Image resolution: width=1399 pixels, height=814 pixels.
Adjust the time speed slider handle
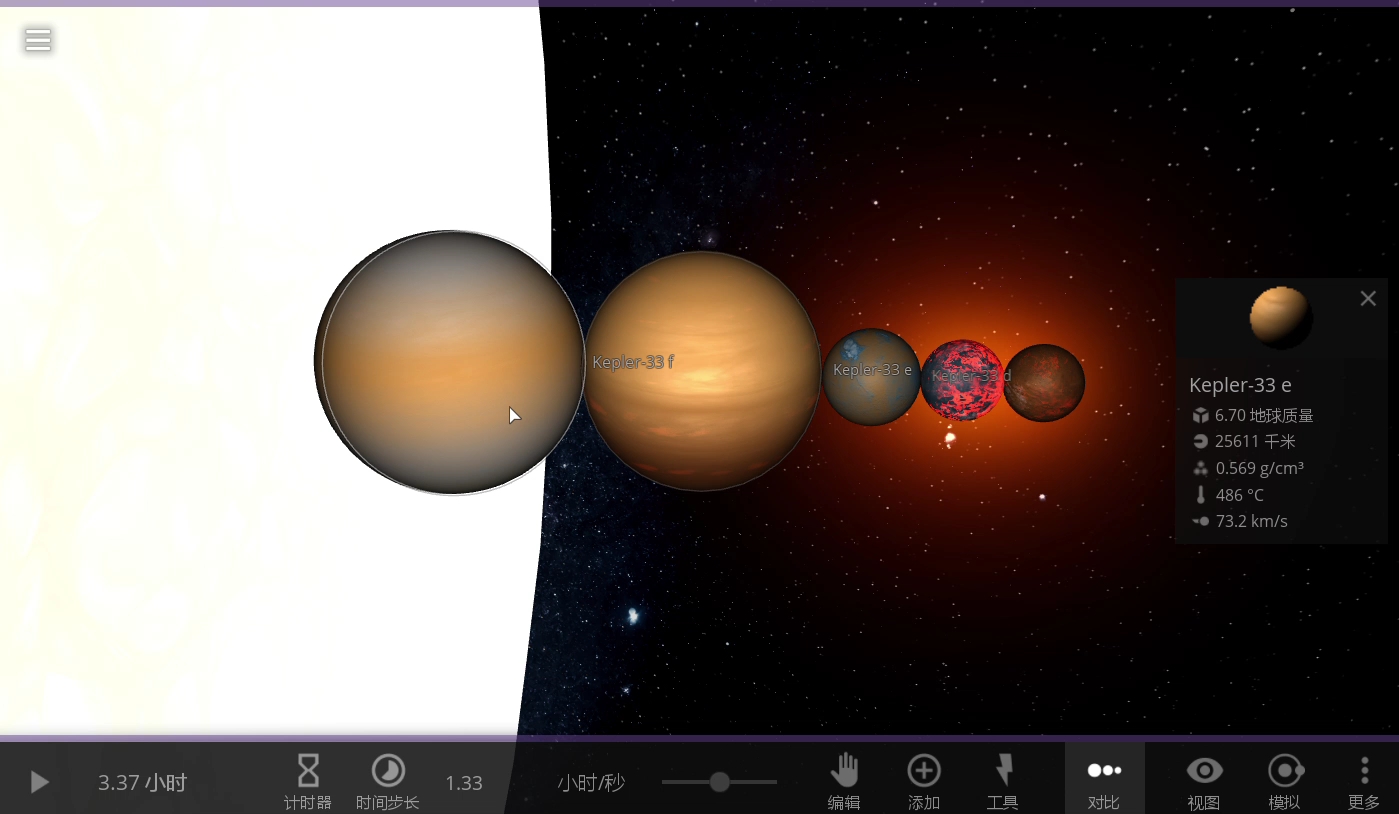click(719, 782)
